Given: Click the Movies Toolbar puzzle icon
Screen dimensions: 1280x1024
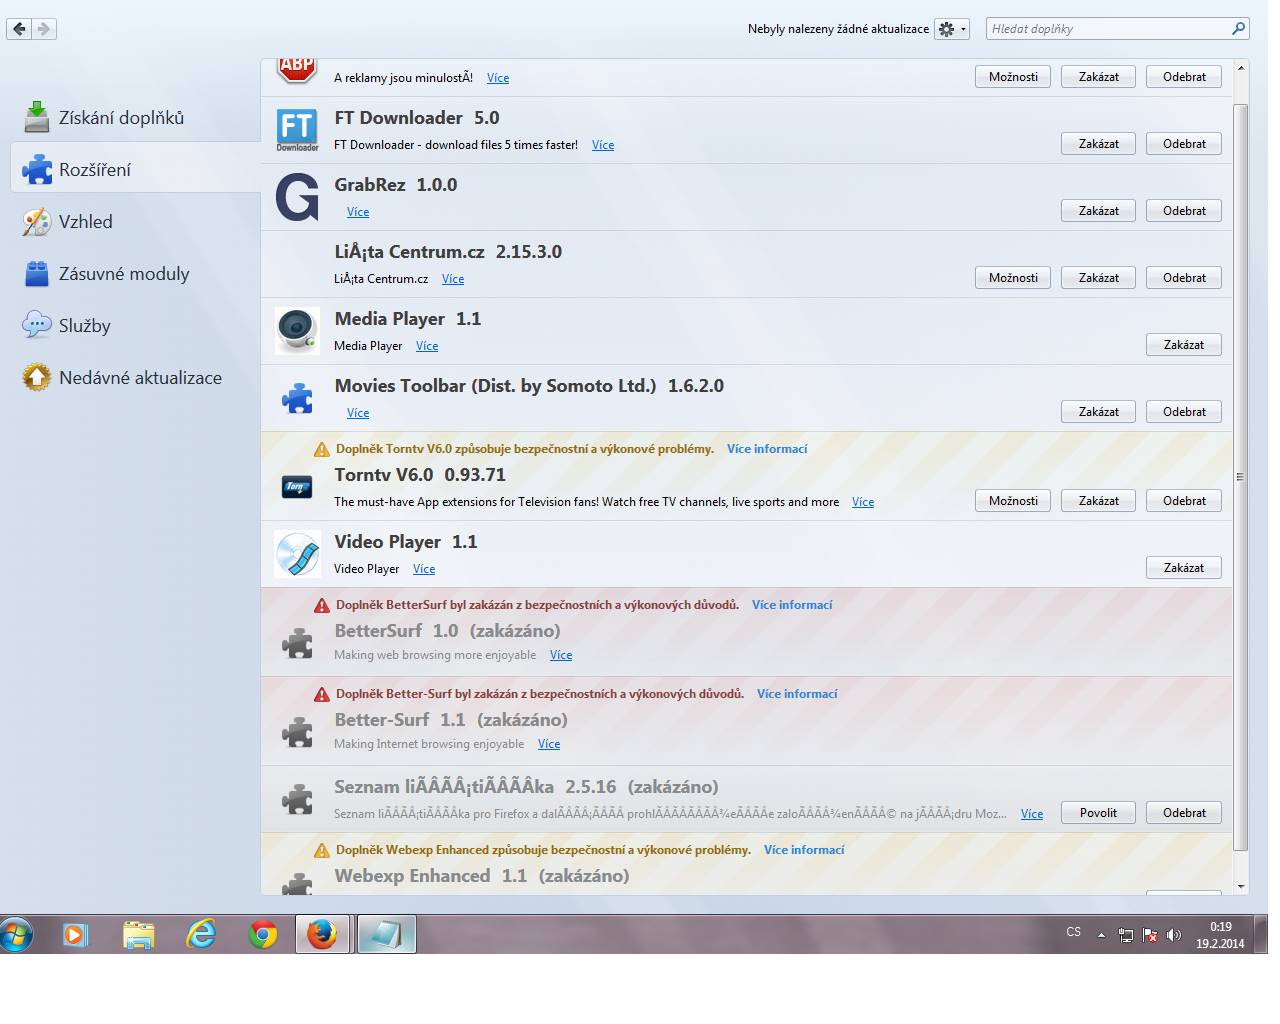Looking at the screenshot, I should [x=297, y=398].
